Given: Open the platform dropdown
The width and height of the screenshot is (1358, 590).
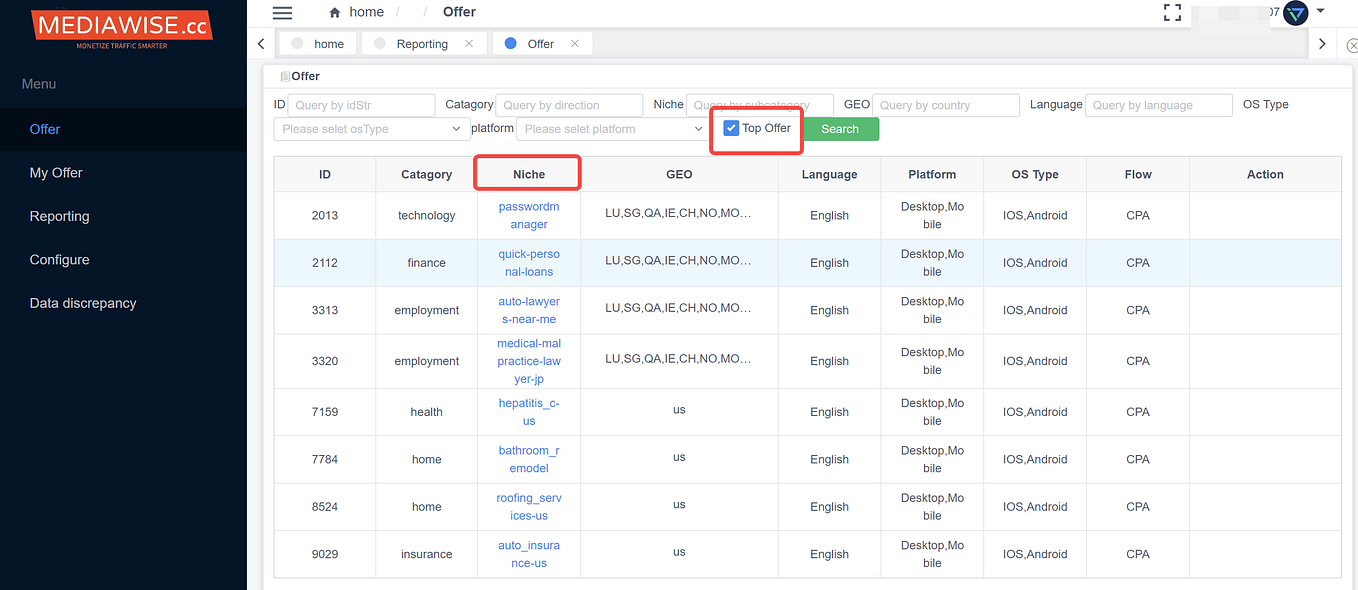Looking at the screenshot, I should [x=612, y=129].
